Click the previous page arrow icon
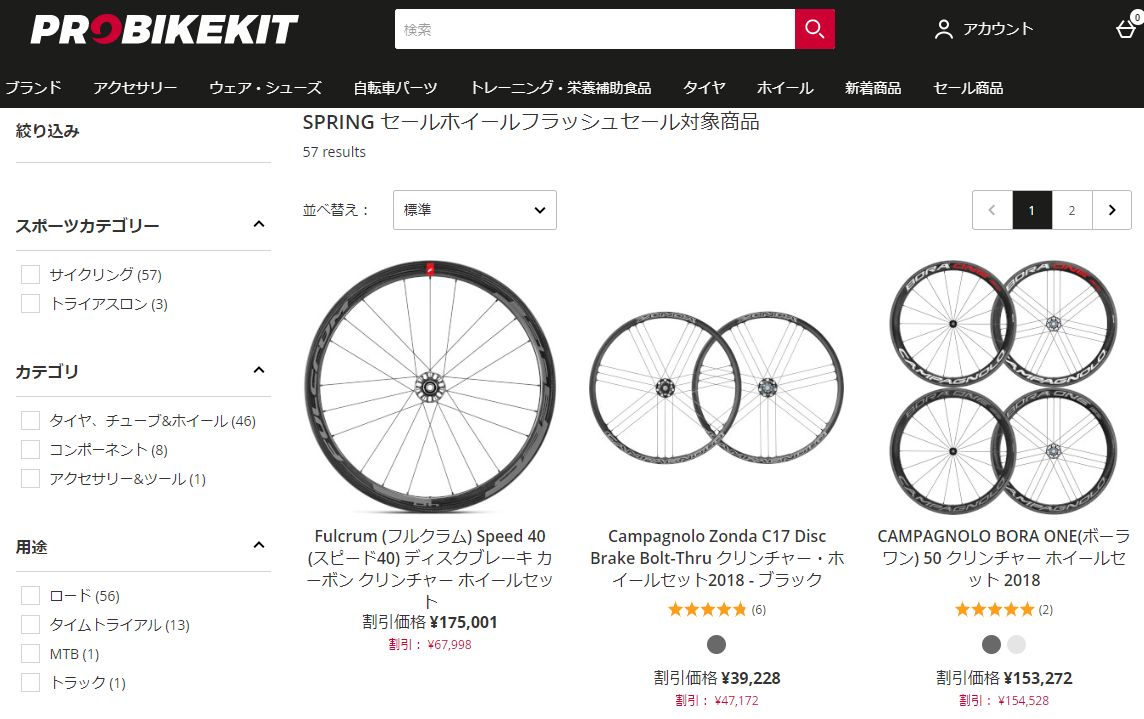The image size is (1144, 719). tap(992, 210)
